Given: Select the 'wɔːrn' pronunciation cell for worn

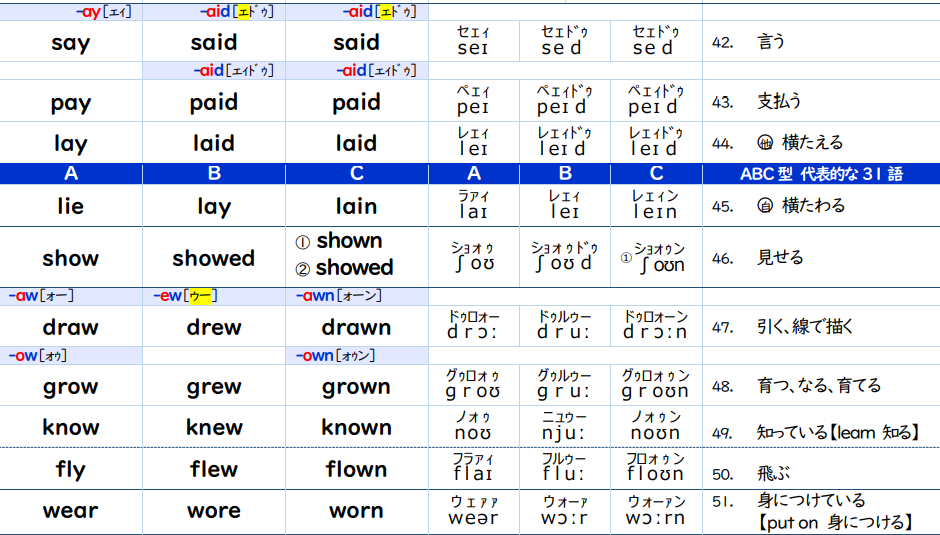Looking at the screenshot, I should click(x=655, y=511).
